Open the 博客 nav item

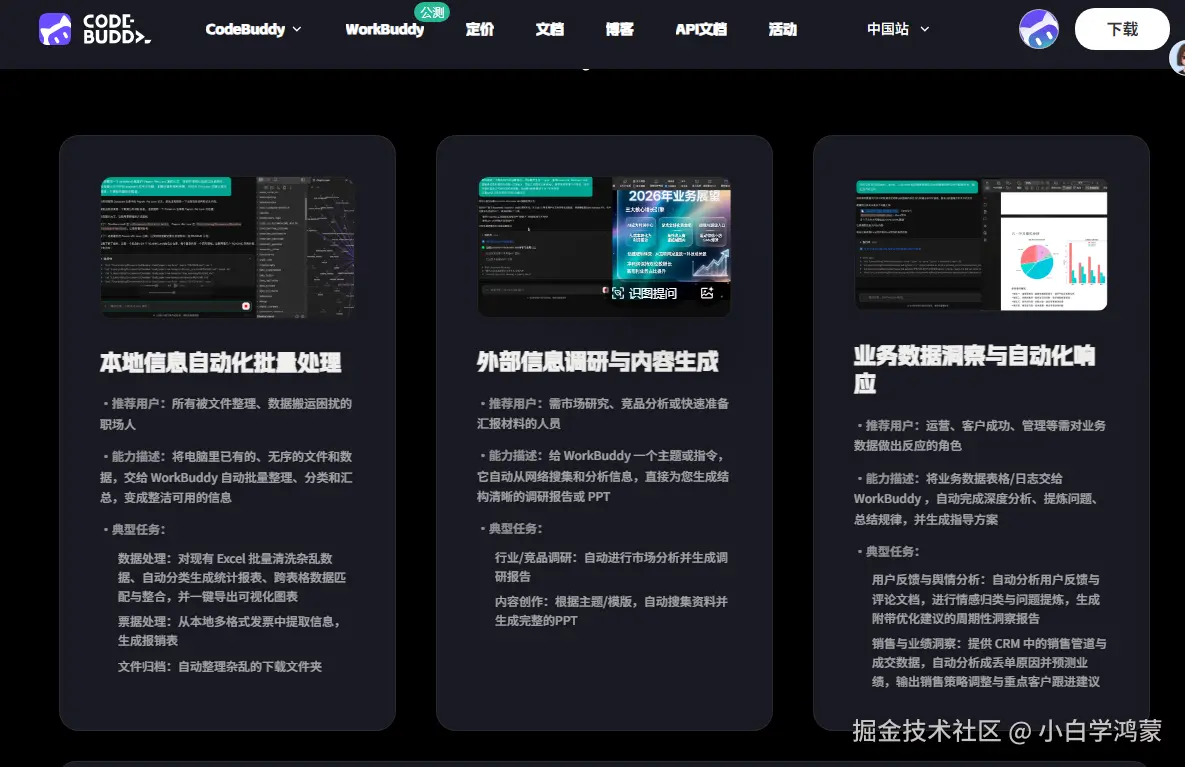click(x=619, y=30)
